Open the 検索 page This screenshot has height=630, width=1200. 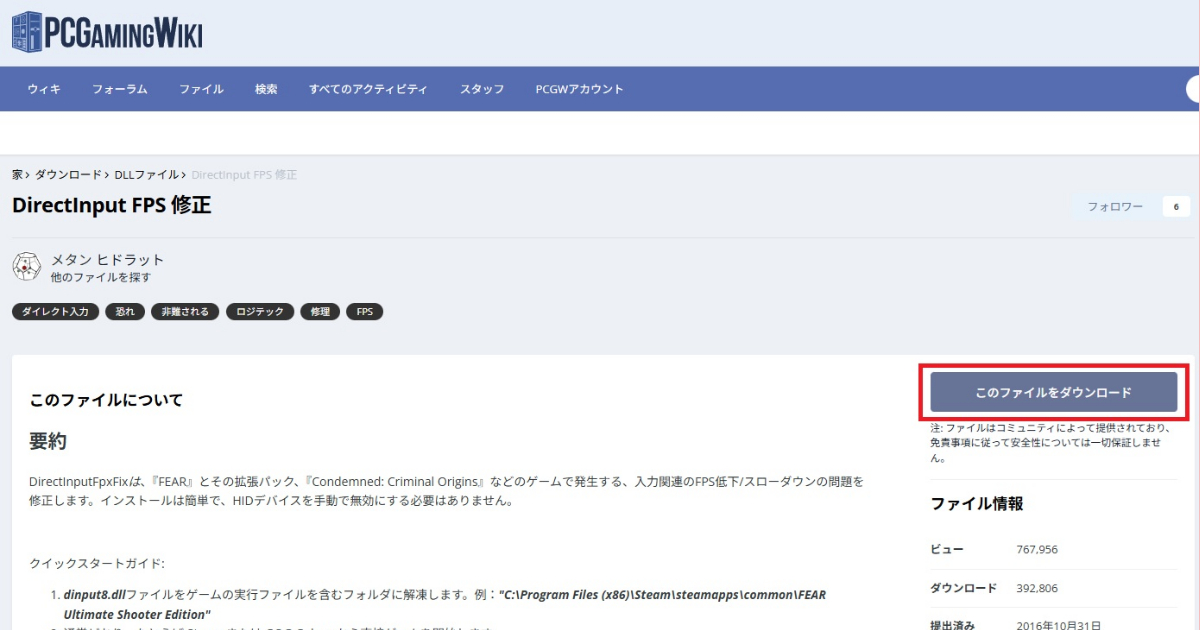[x=265, y=89]
